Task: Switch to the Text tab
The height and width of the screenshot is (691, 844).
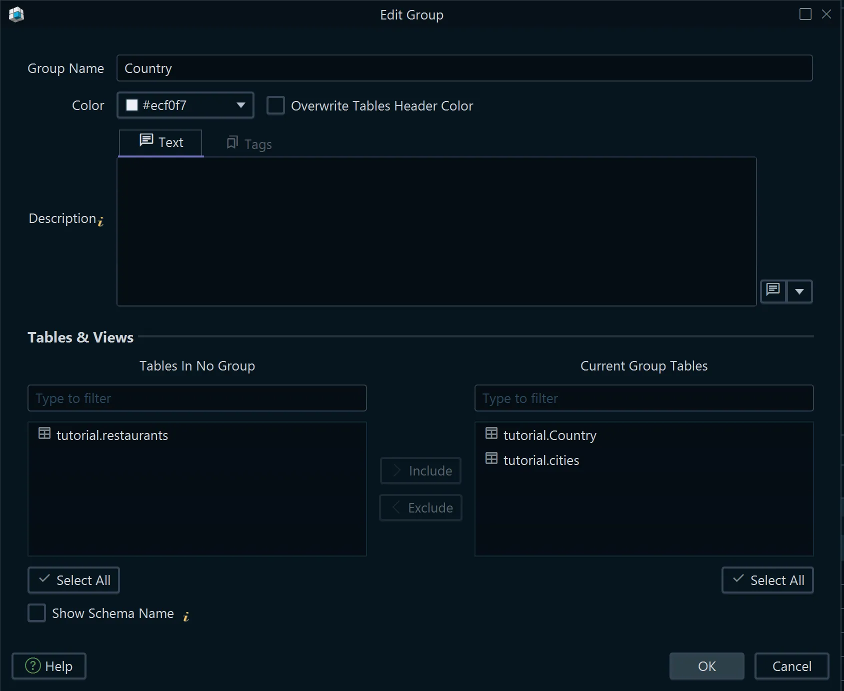Action: point(160,143)
